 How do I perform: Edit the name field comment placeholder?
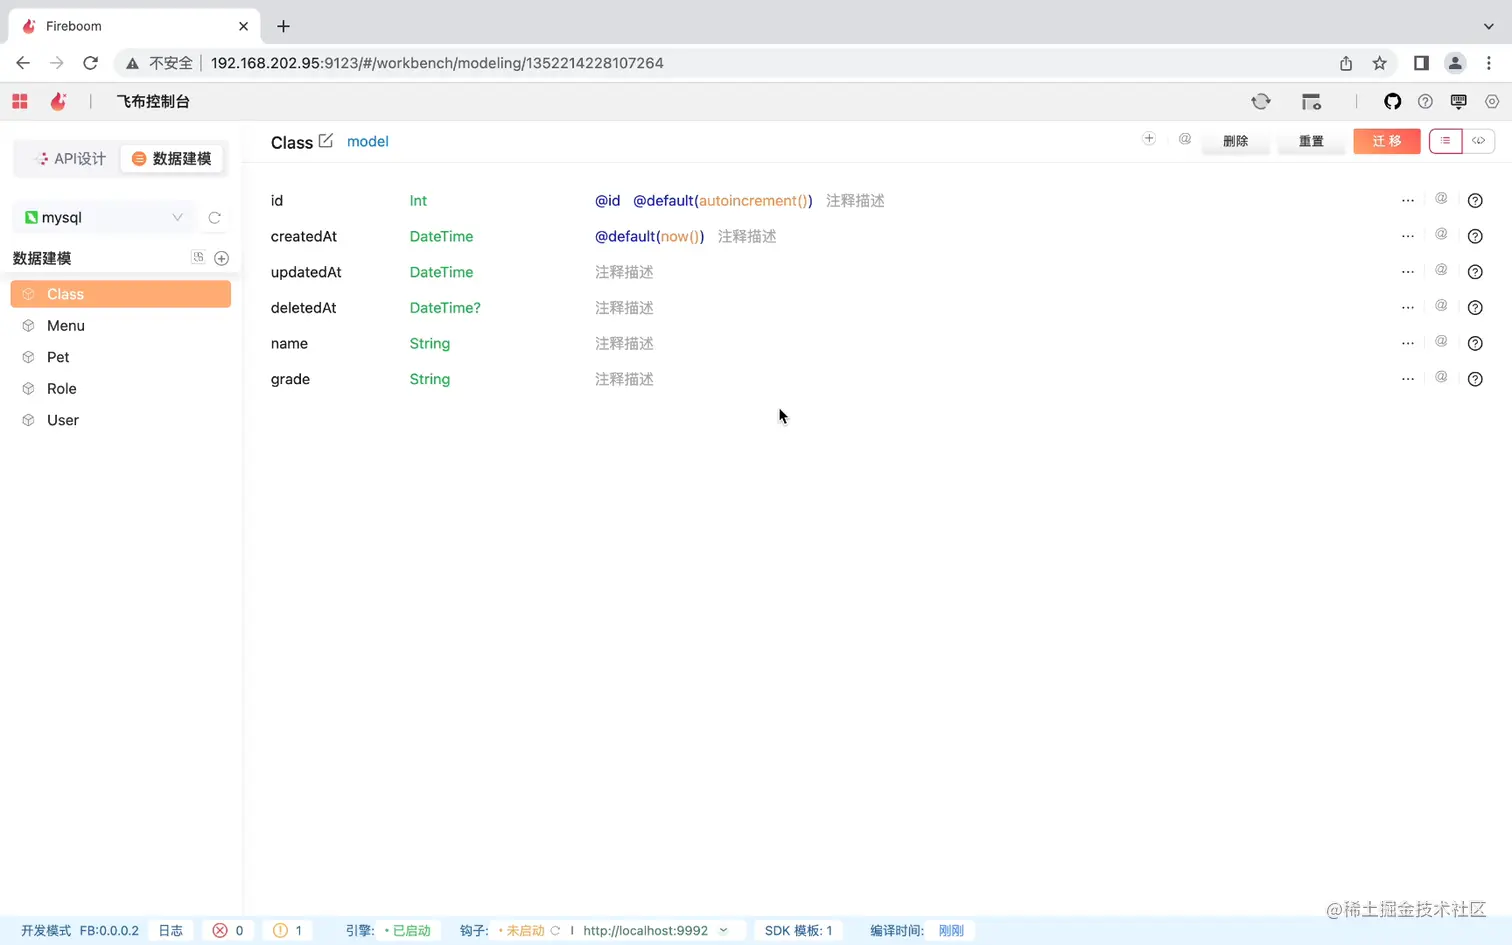[624, 343]
